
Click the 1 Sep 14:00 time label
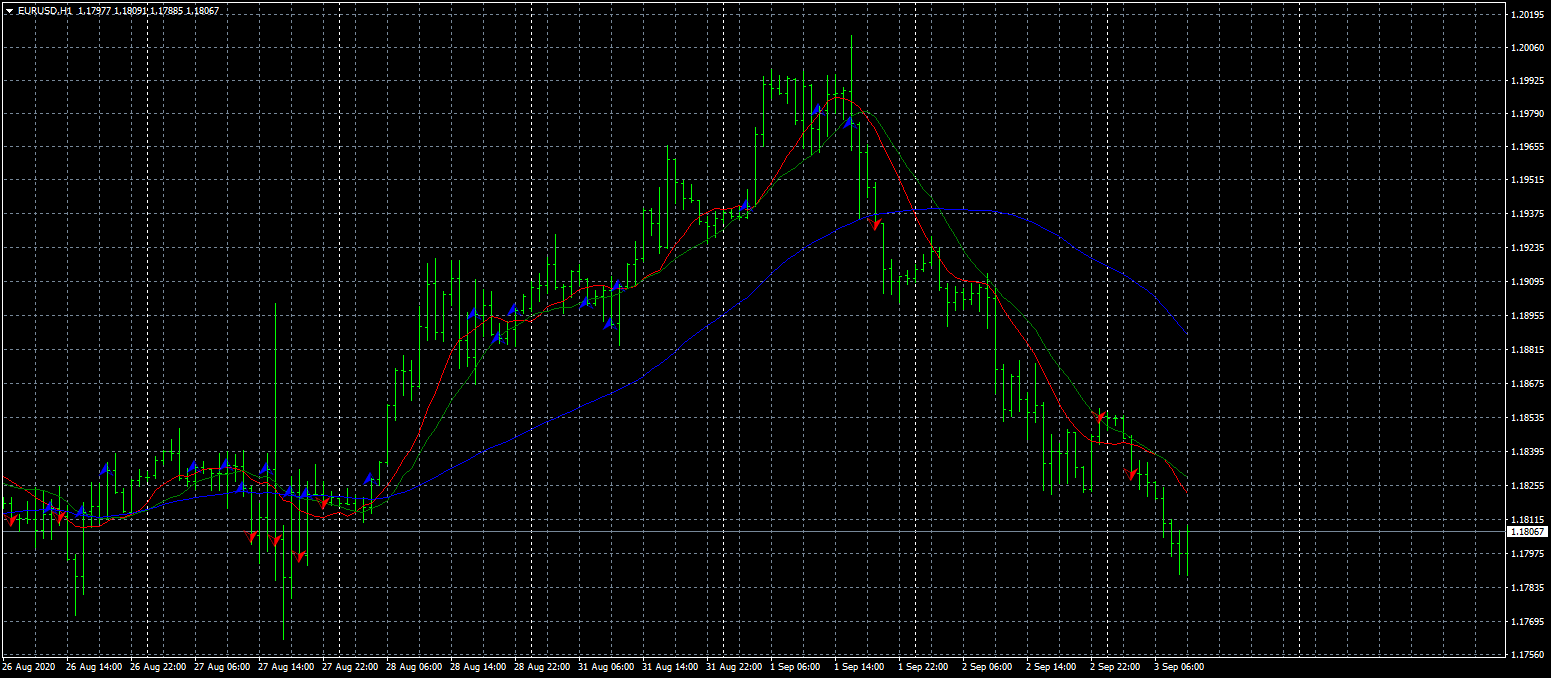(x=859, y=667)
